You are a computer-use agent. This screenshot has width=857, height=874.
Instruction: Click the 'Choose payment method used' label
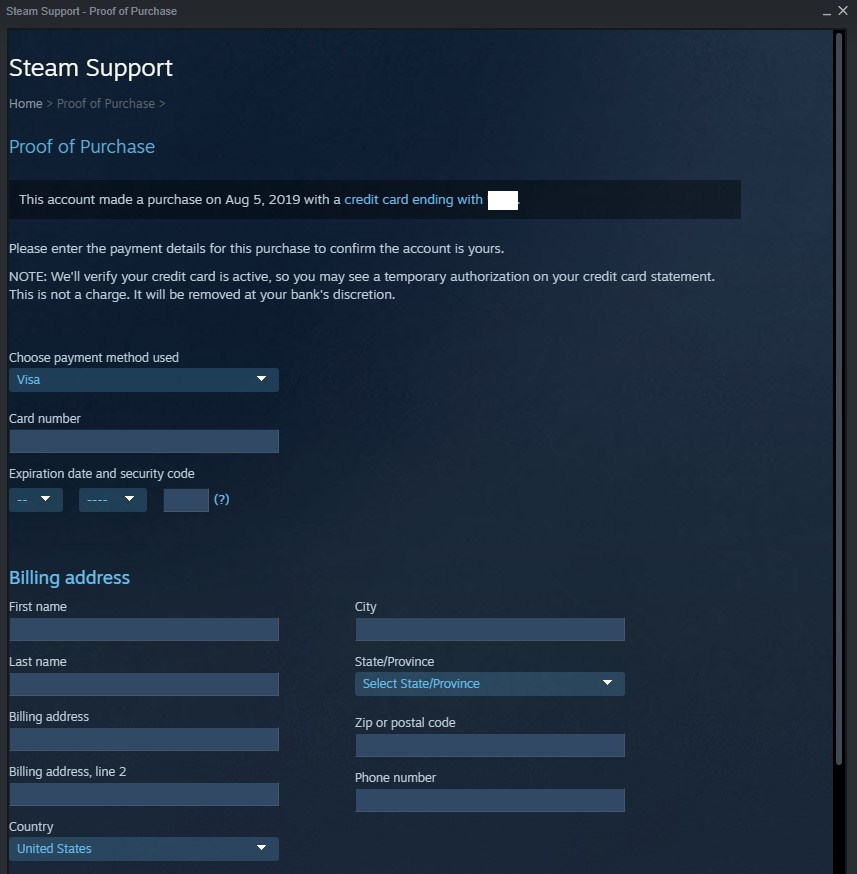94,357
